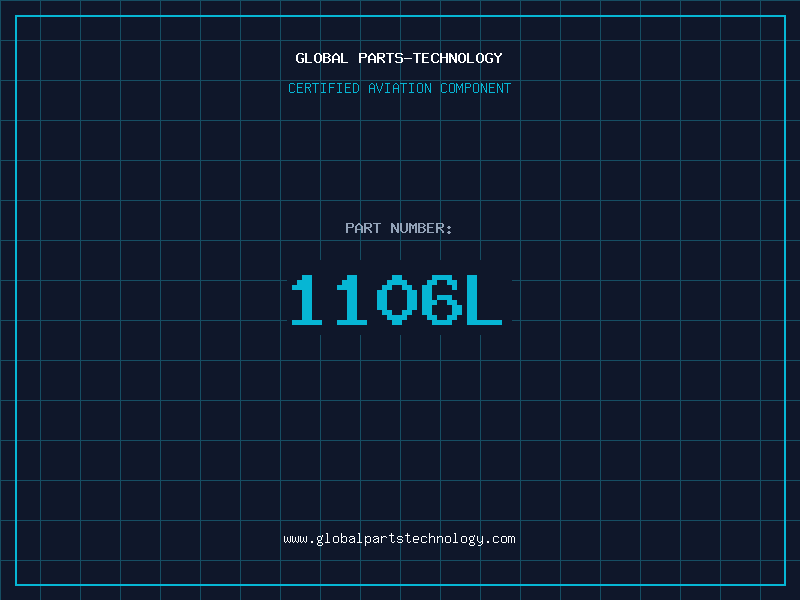Click the word "PART" in the label
Image resolution: width=800 pixels, height=600 pixels.
363,228
